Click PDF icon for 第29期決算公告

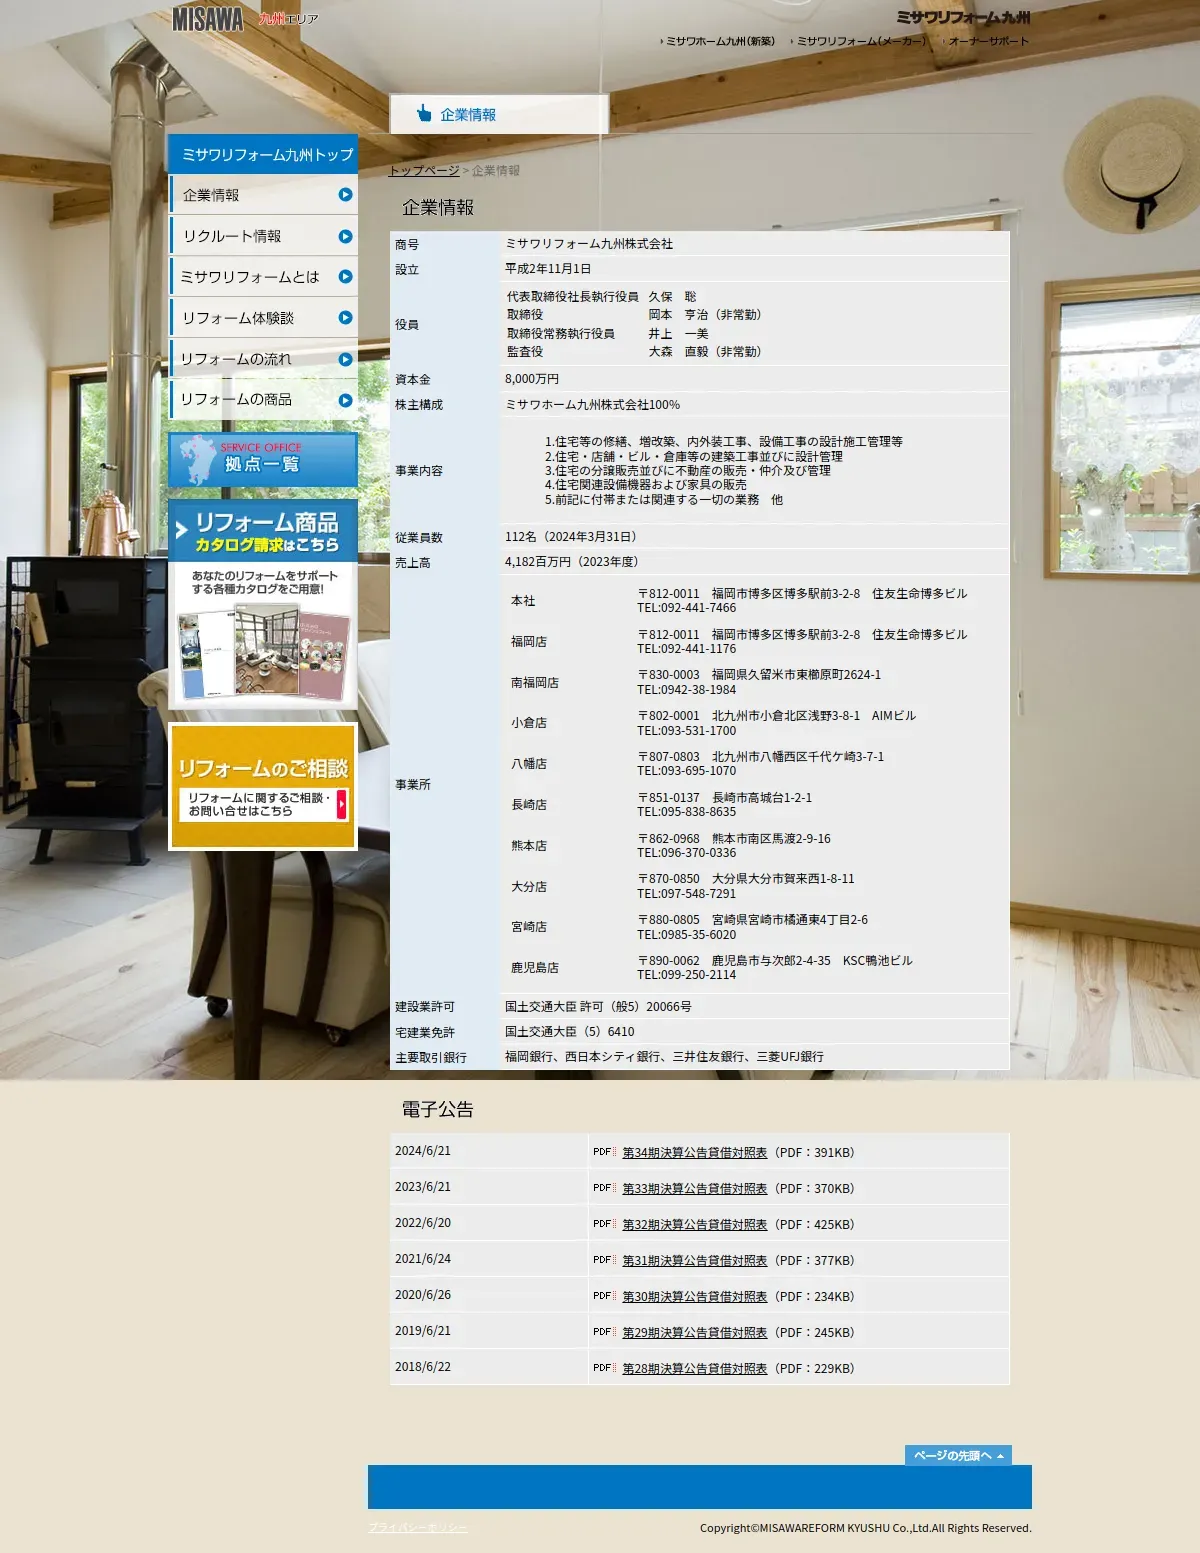pyautogui.click(x=604, y=1332)
